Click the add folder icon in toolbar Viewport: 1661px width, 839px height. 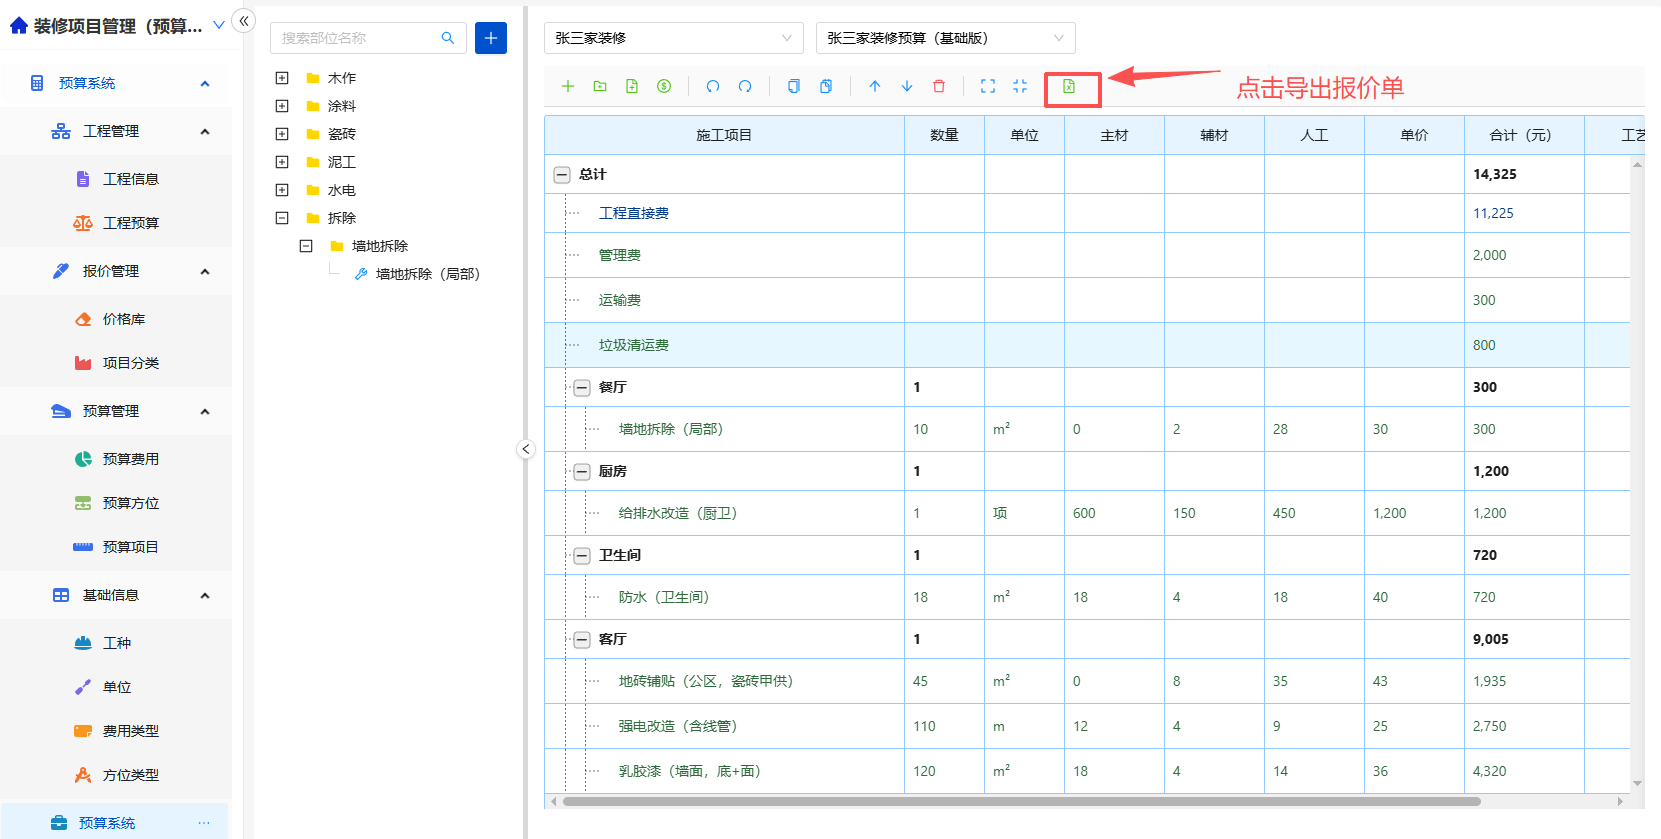coord(600,87)
